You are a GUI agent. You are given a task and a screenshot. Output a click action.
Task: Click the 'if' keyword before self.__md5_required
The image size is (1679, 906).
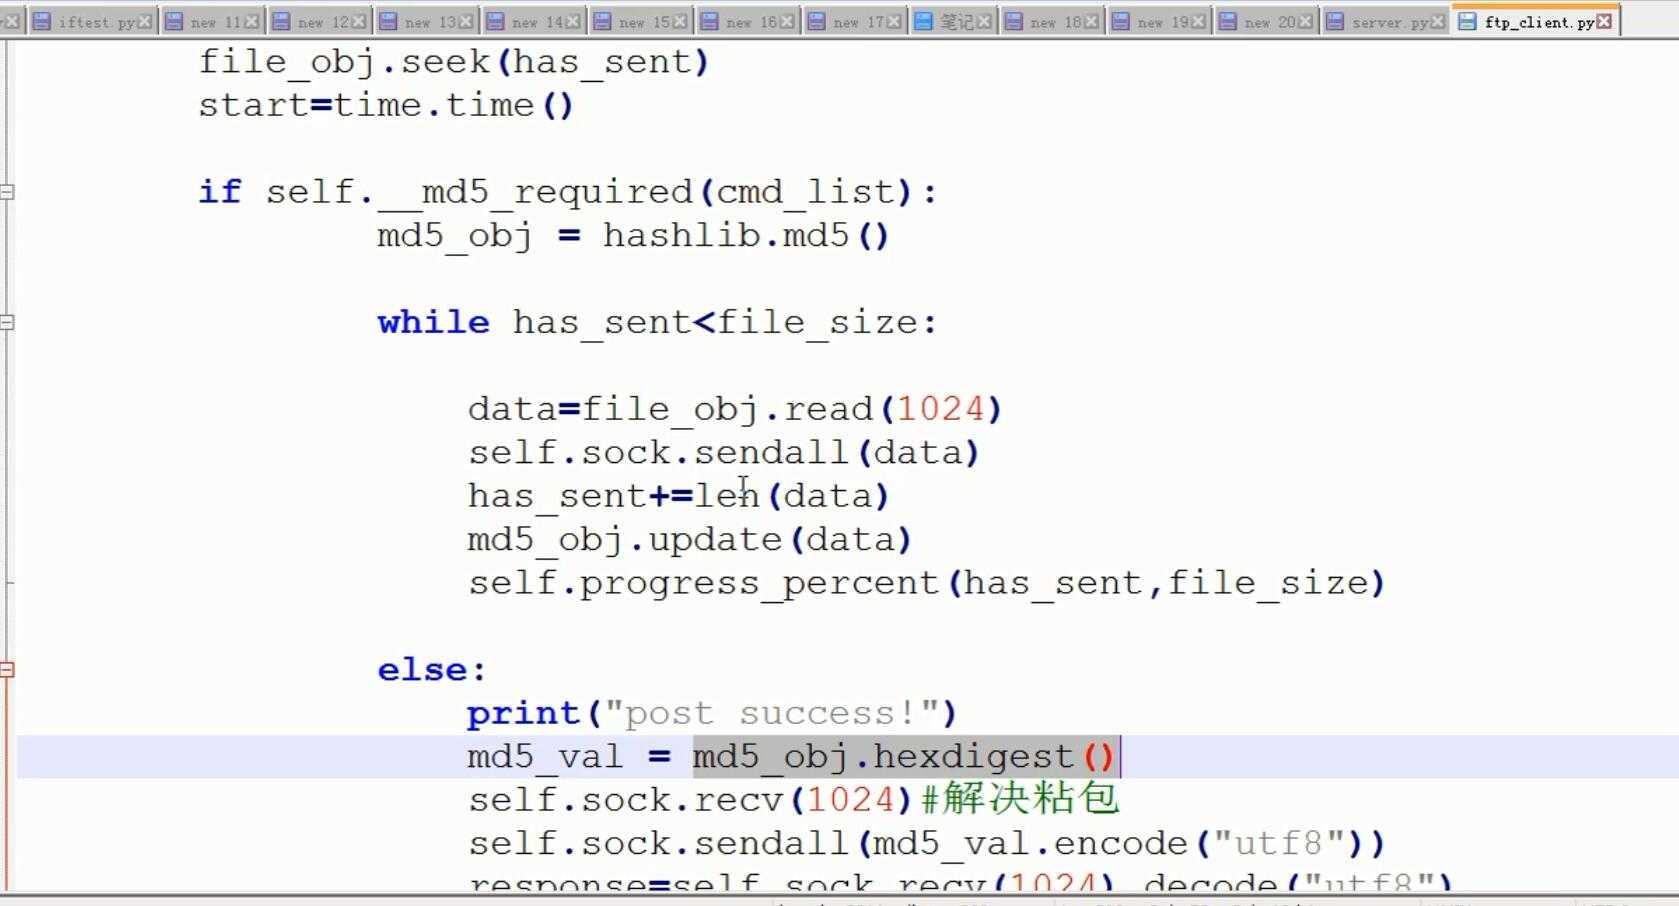(x=220, y=192)
